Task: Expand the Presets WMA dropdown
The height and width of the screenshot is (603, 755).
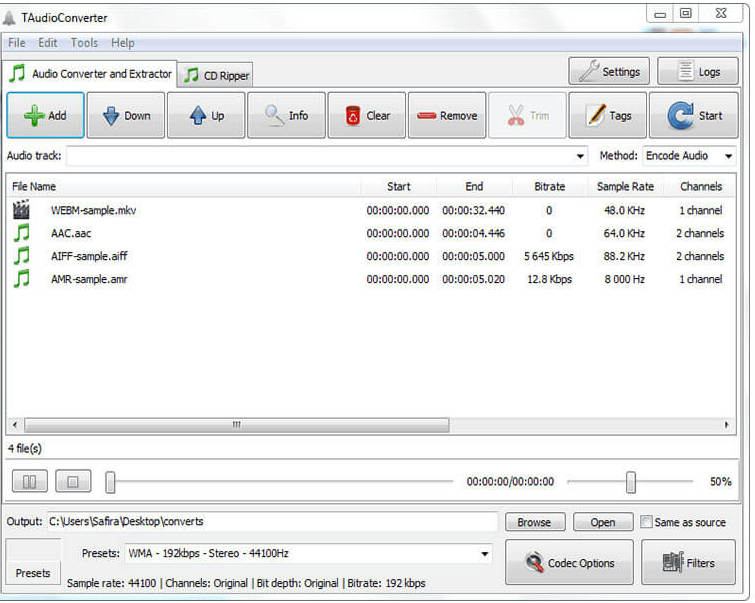Action: [x=485, y=554]
